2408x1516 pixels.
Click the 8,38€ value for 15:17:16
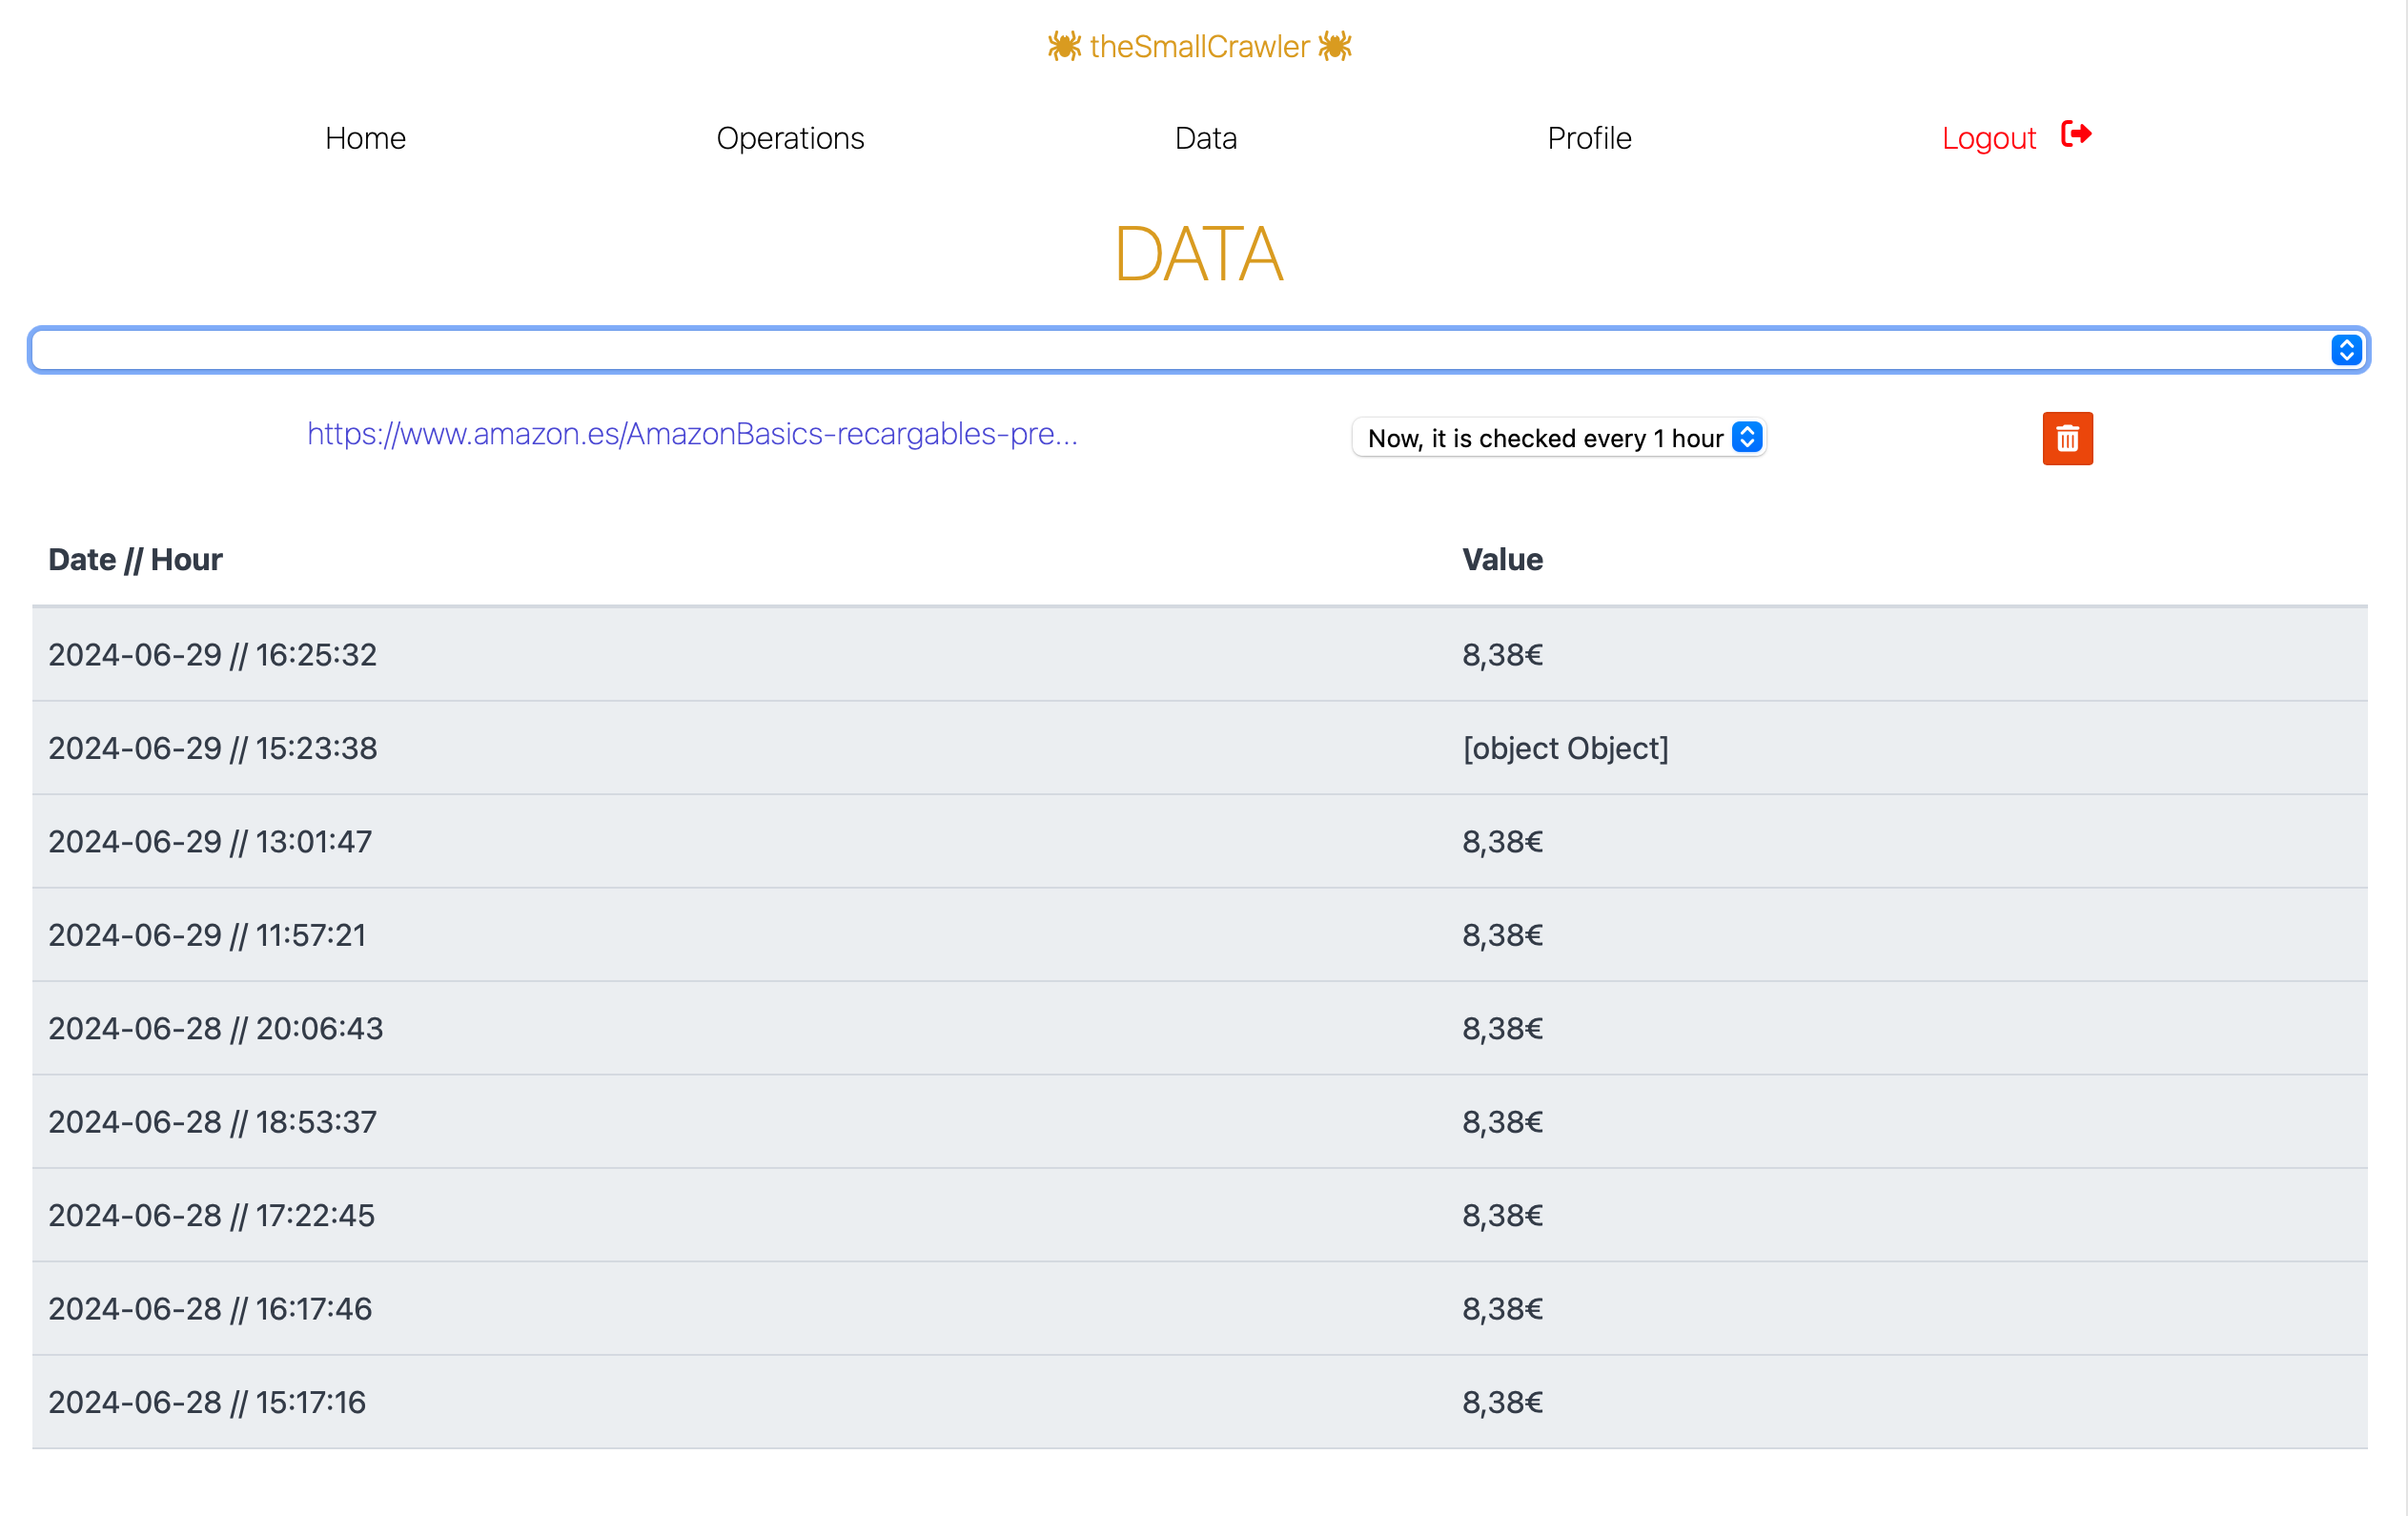tap(1502, 1402)
